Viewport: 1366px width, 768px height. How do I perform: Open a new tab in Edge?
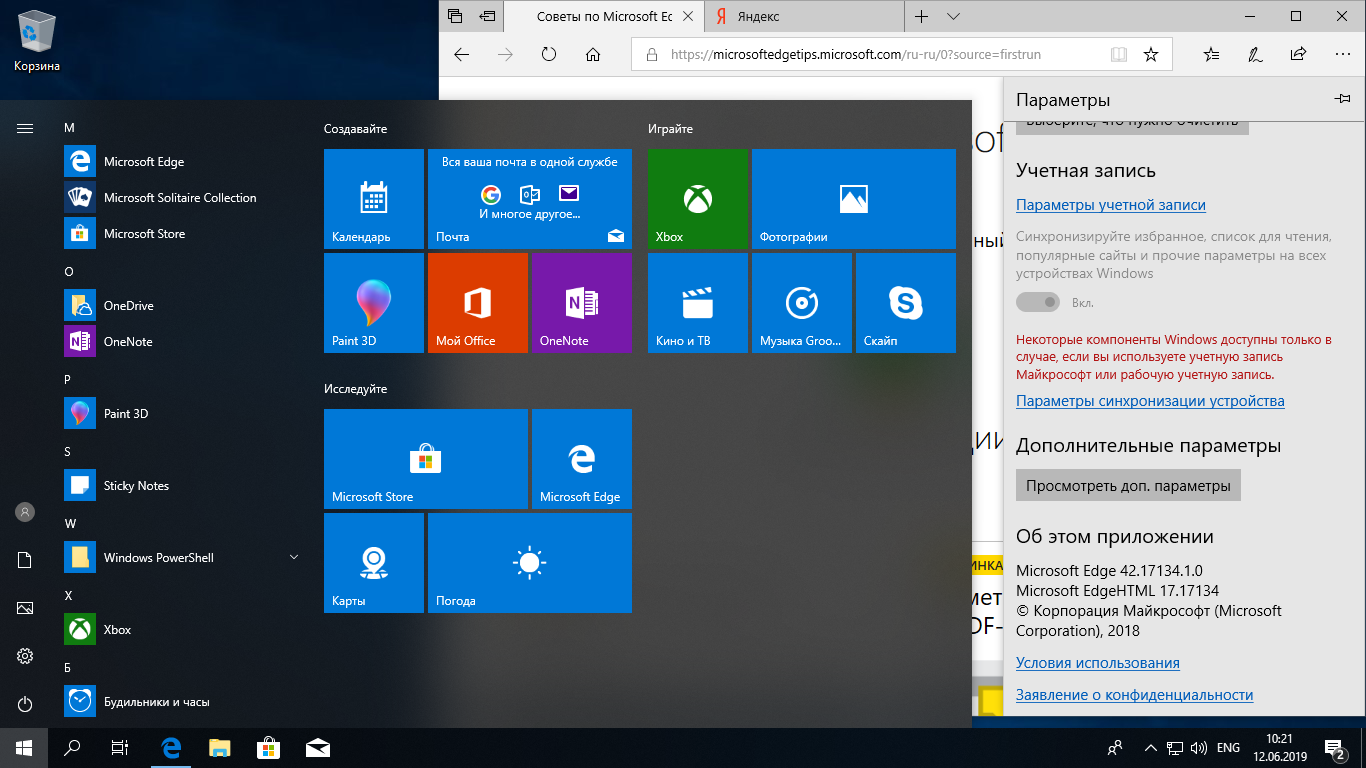[x=922, y=17]
